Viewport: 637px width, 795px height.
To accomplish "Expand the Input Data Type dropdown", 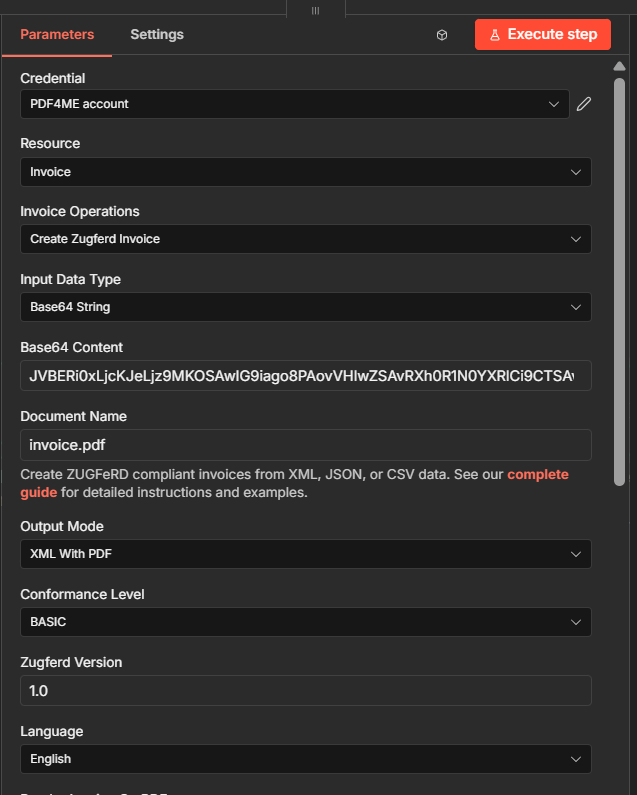I will pyautogui.click(x=305, y=308).
